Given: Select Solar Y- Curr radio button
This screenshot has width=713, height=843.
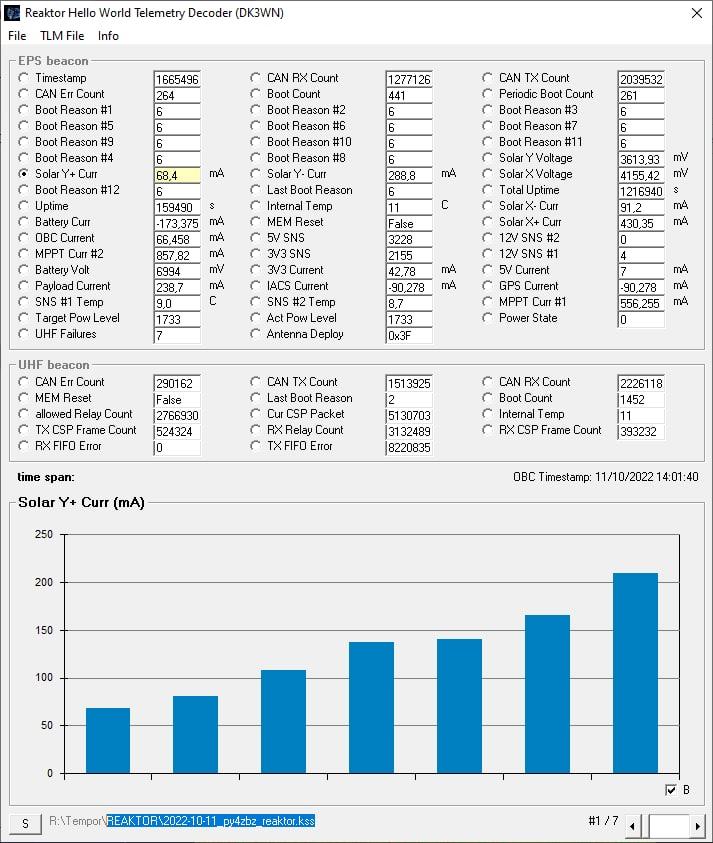Looking at the screenshot, I should tap(255, 174).
